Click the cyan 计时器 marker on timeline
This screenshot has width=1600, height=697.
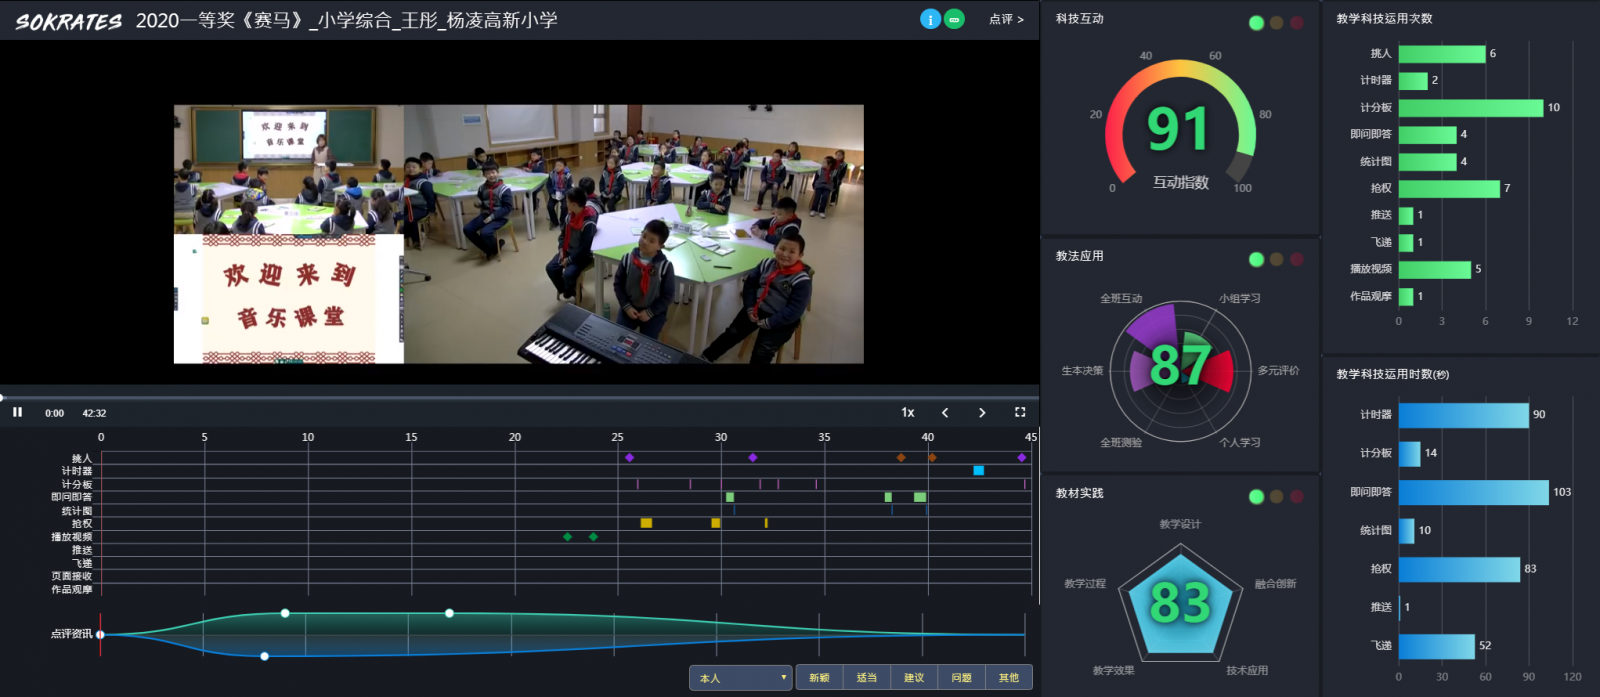(978, 470)
